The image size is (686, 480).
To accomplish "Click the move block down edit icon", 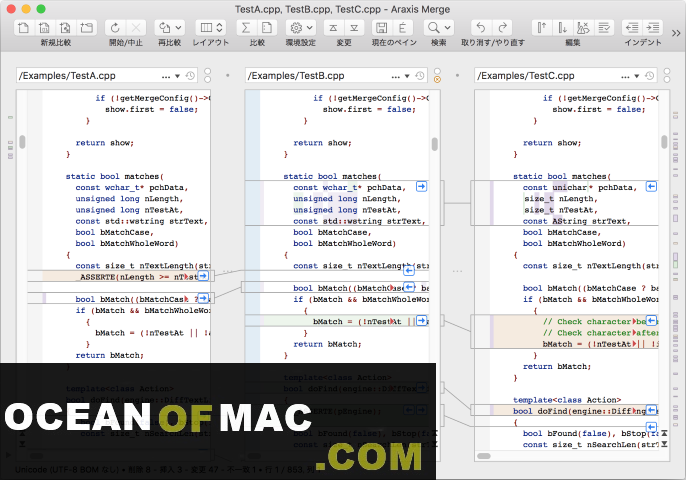I will [x=562, y=28].
